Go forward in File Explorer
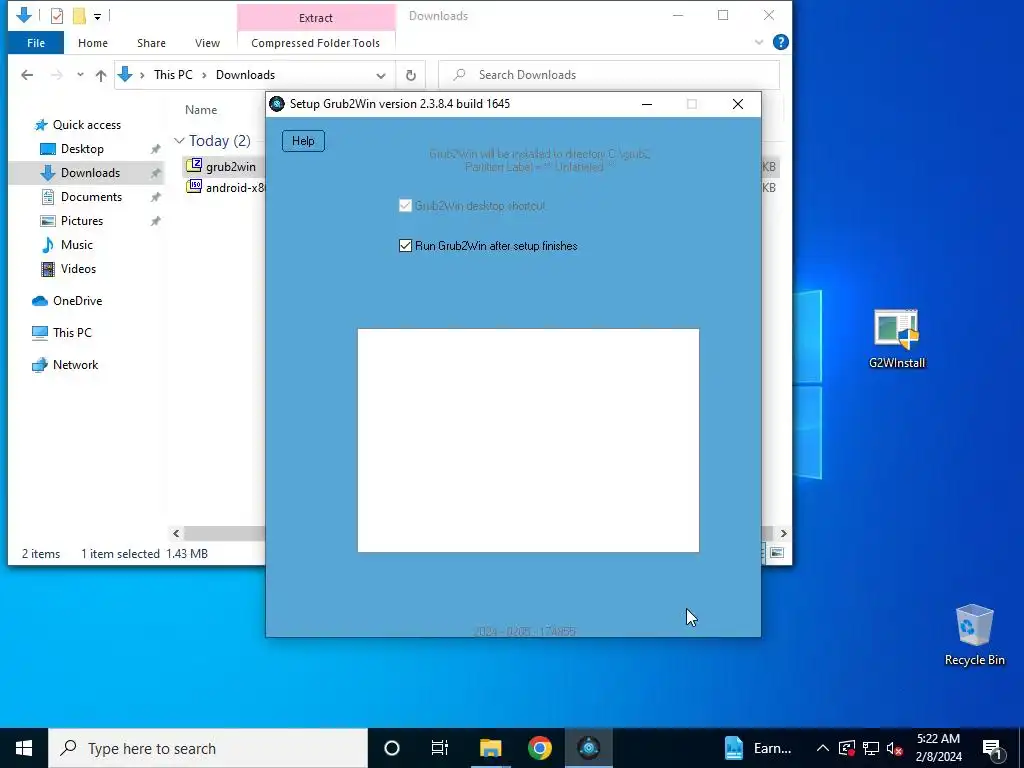Image resolution: width=1024 pixels, height=768 pixels. (57, 75)
